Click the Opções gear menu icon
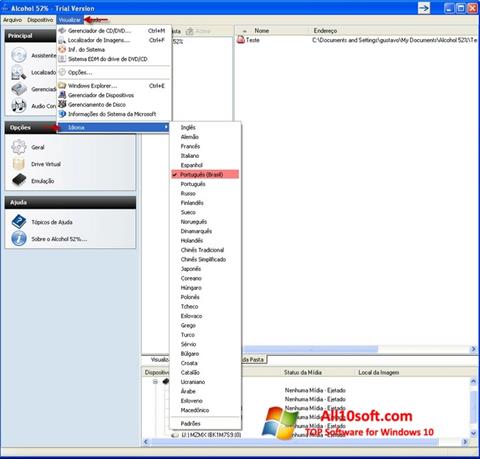This screenshot has width=480, height=459. tap(62, 72)
